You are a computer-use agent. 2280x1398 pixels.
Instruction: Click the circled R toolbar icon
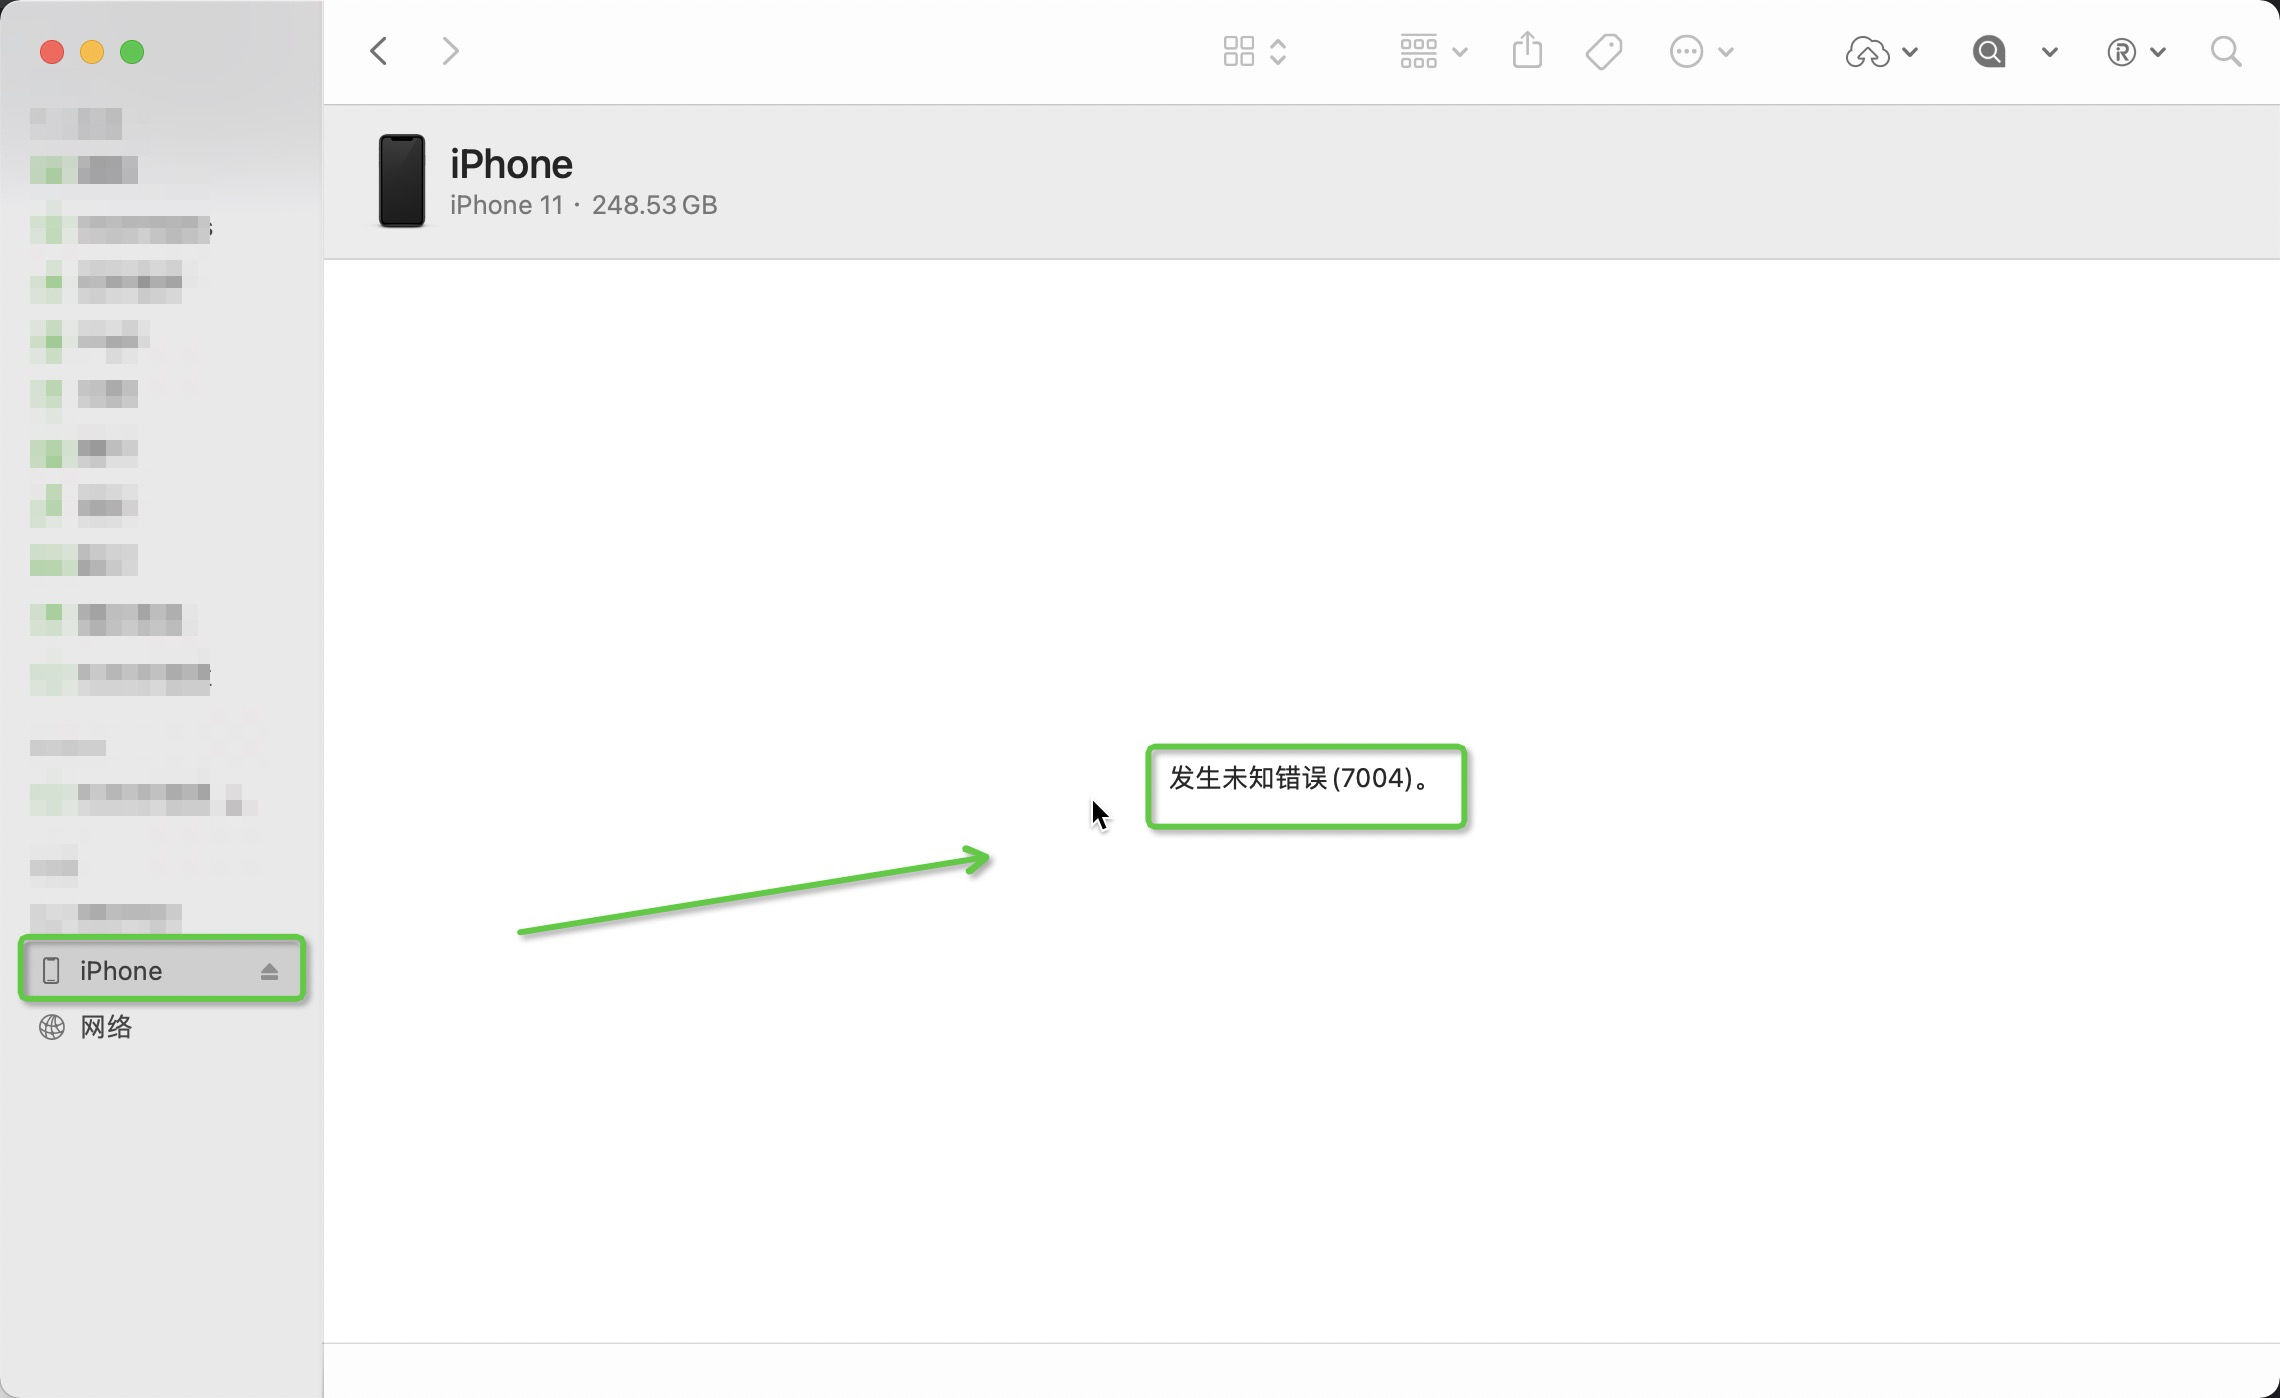[x=2121, y=52]
